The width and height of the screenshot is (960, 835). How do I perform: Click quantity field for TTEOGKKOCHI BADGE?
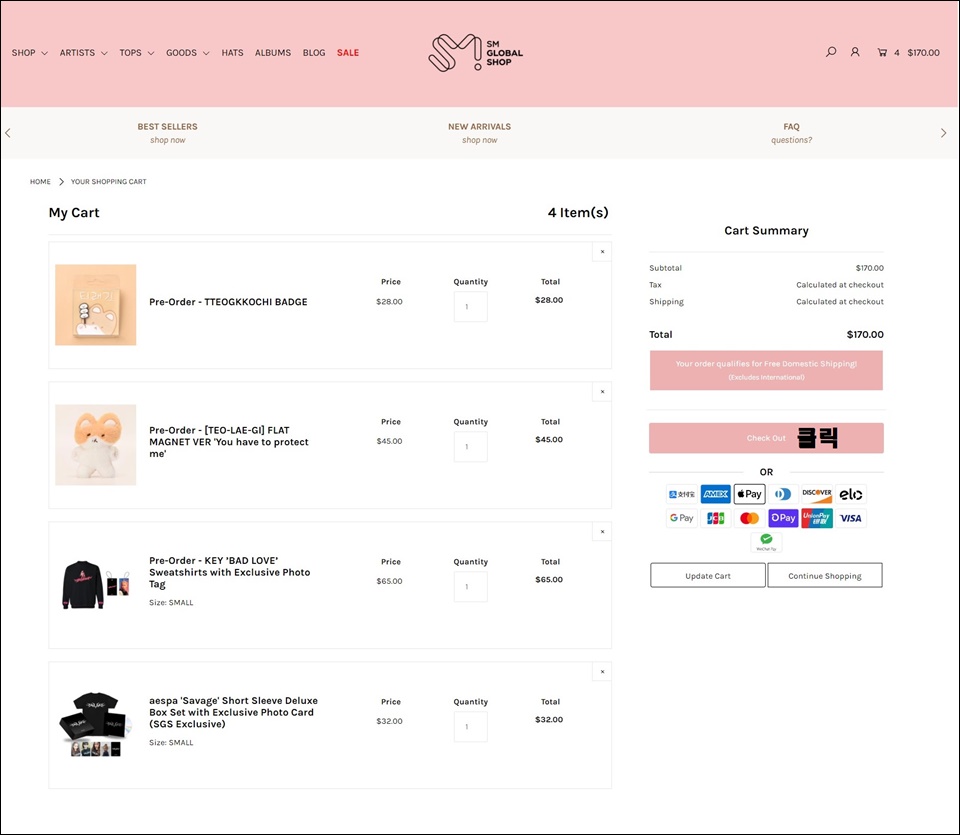pyautogui.click(x=471, y=307)
